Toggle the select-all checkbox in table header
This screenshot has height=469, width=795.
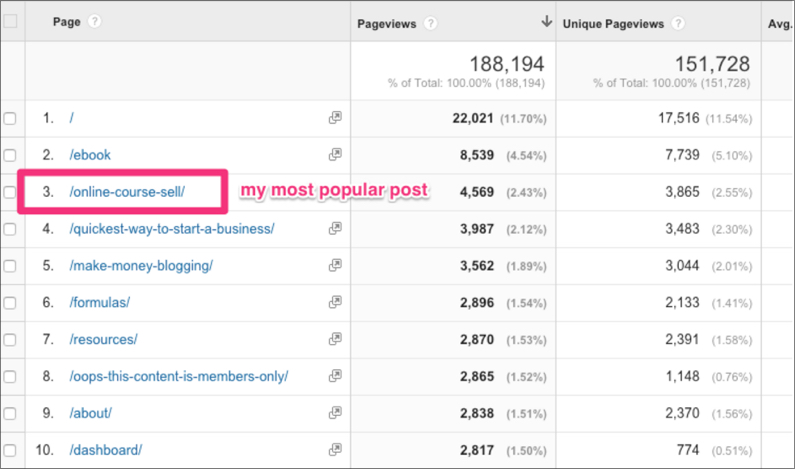pyautogui.click(x=10, y=21)
